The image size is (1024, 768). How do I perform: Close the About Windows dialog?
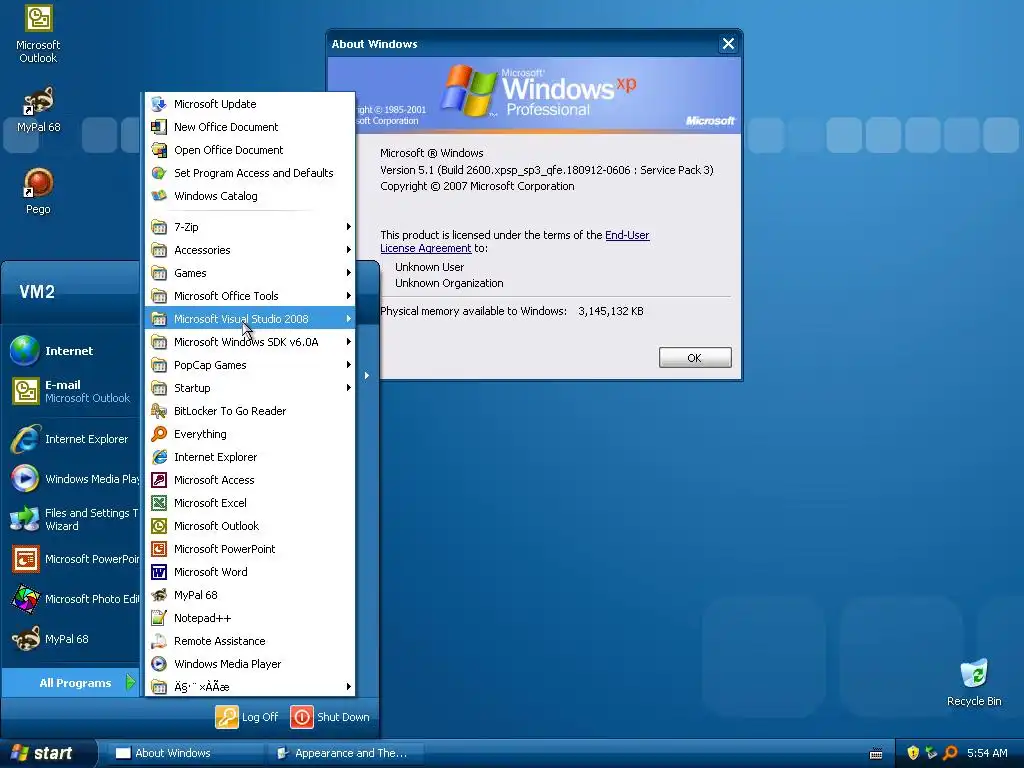coord(728,44)
